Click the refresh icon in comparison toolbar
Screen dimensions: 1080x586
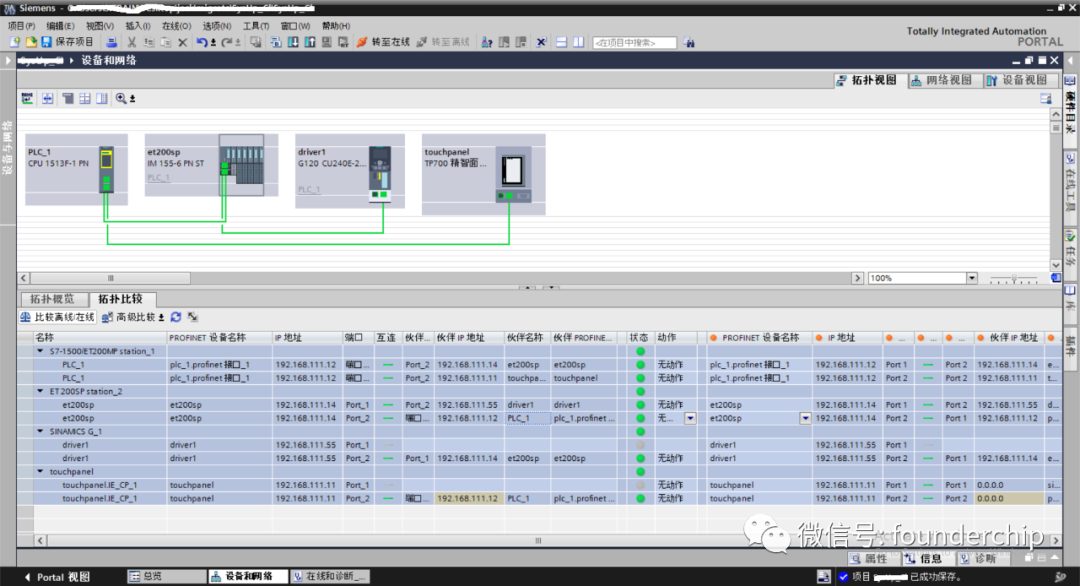click(x=176, y=317)
